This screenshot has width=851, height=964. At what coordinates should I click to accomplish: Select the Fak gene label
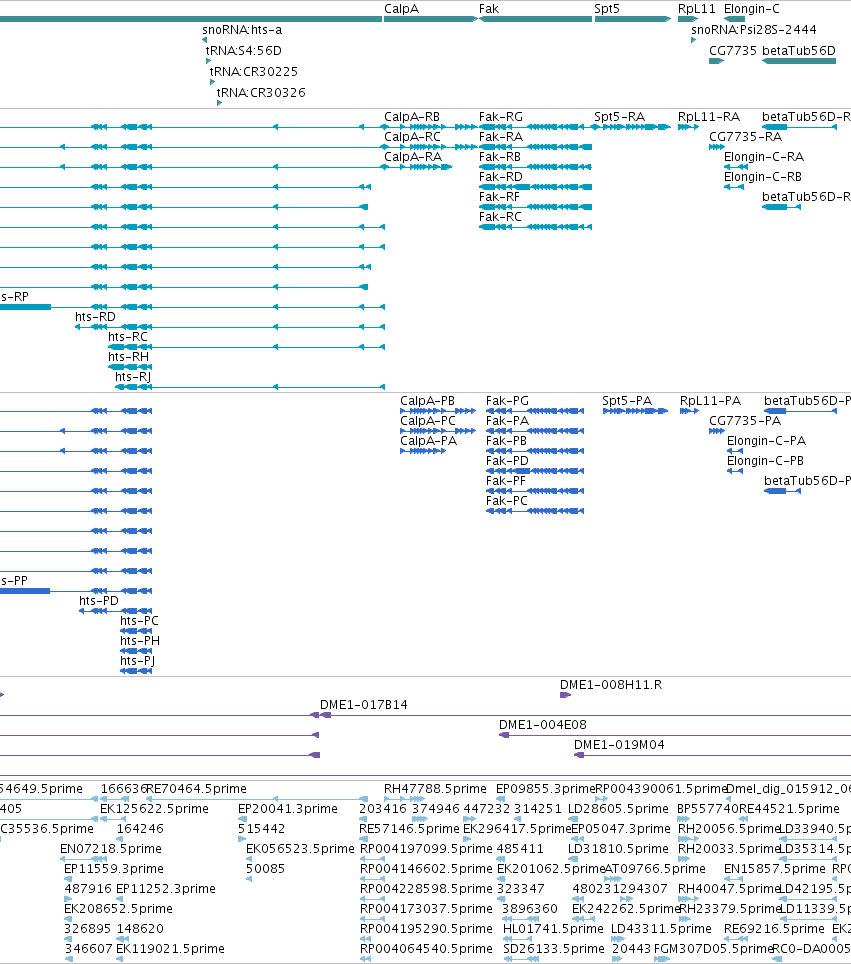pos(489,9)
